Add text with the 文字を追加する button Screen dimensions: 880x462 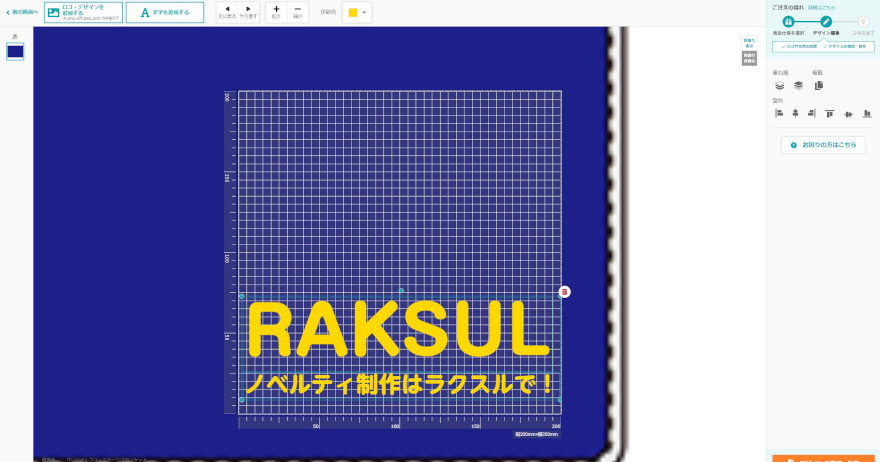[x=165, y=12]
